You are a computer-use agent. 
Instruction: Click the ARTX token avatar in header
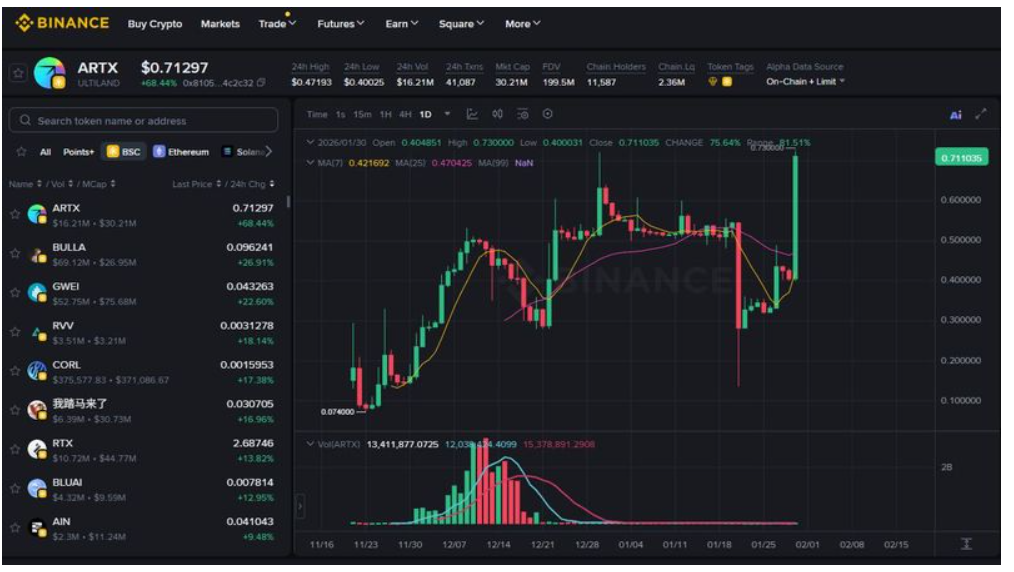tap(50, 73)
